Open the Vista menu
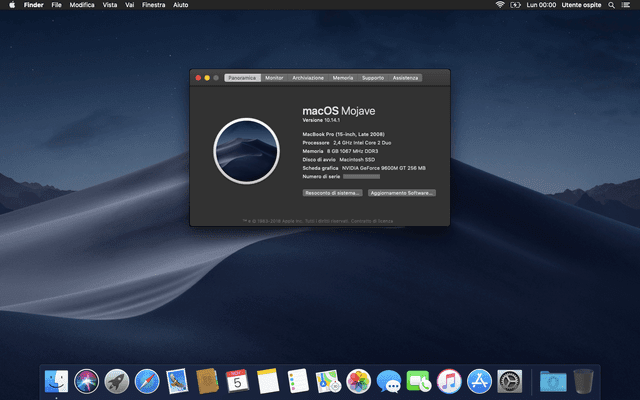Image resolution: width=640 pixels, height=400 pixels. pos(109,5)
